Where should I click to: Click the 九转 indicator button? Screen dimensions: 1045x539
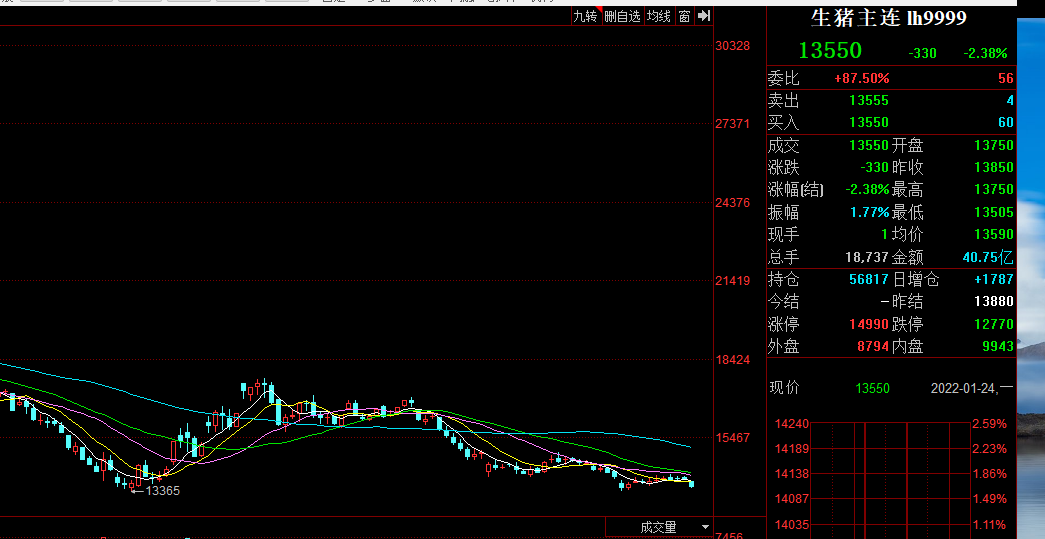[585, 16]
